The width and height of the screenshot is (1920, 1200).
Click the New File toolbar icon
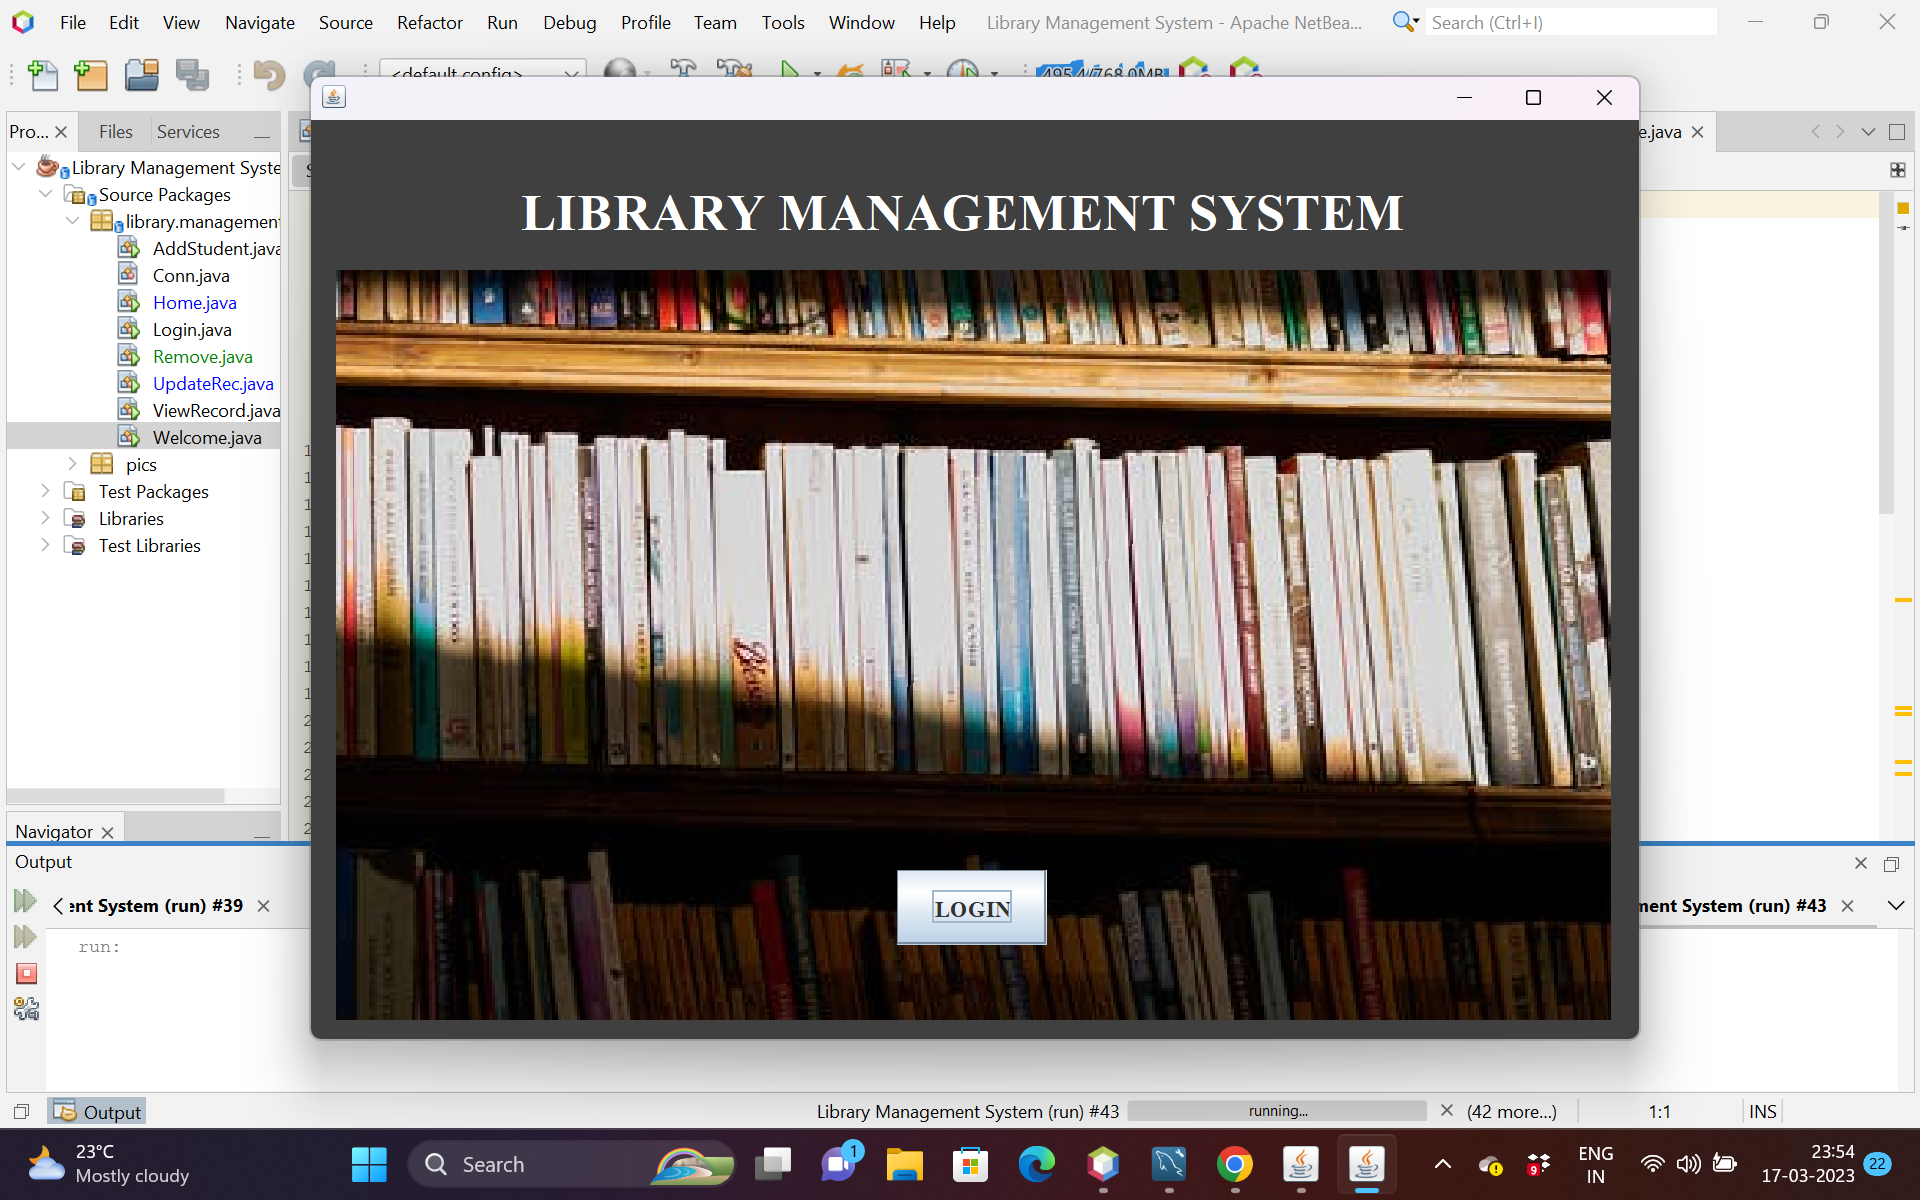[42, 75]
